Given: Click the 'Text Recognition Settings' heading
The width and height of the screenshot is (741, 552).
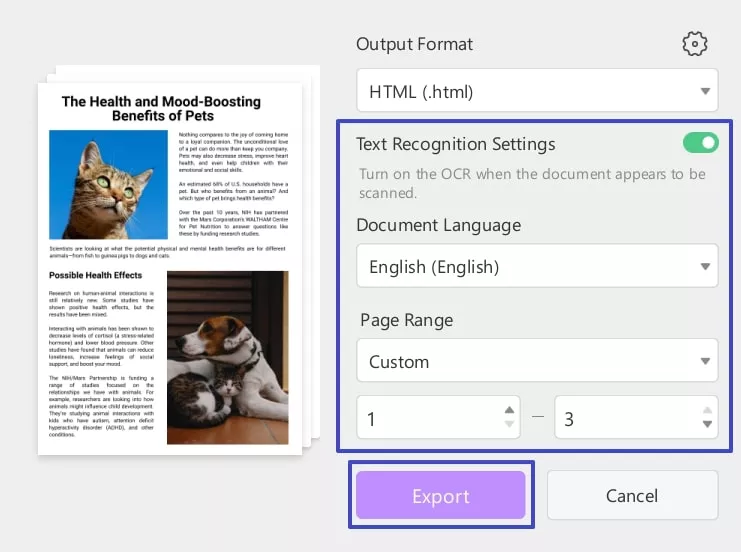Looking at the screenshot, I should tap(456, 144).
